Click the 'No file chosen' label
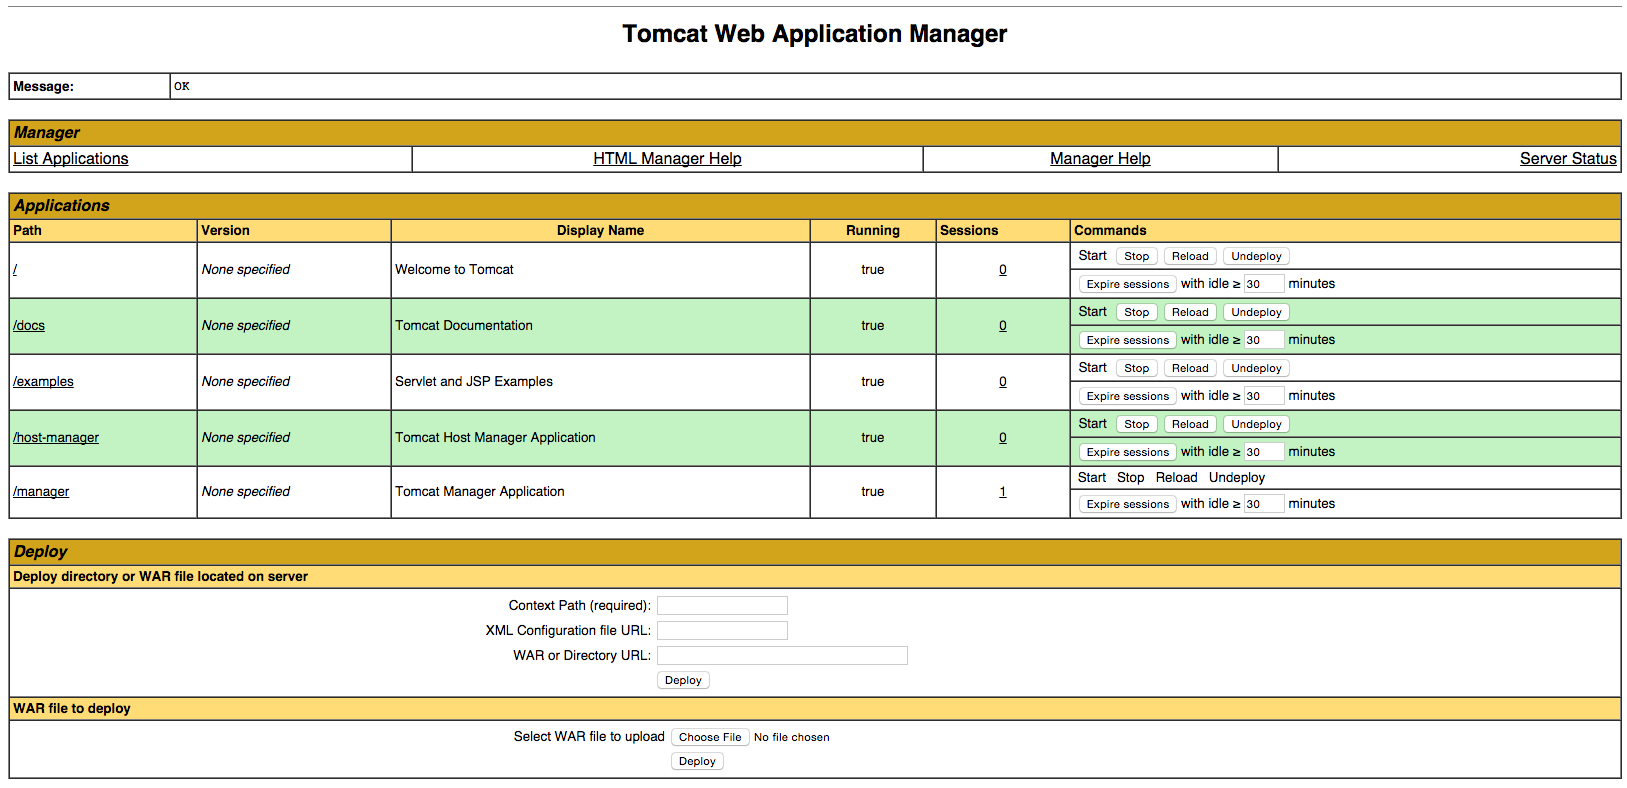 coord(792,738)
